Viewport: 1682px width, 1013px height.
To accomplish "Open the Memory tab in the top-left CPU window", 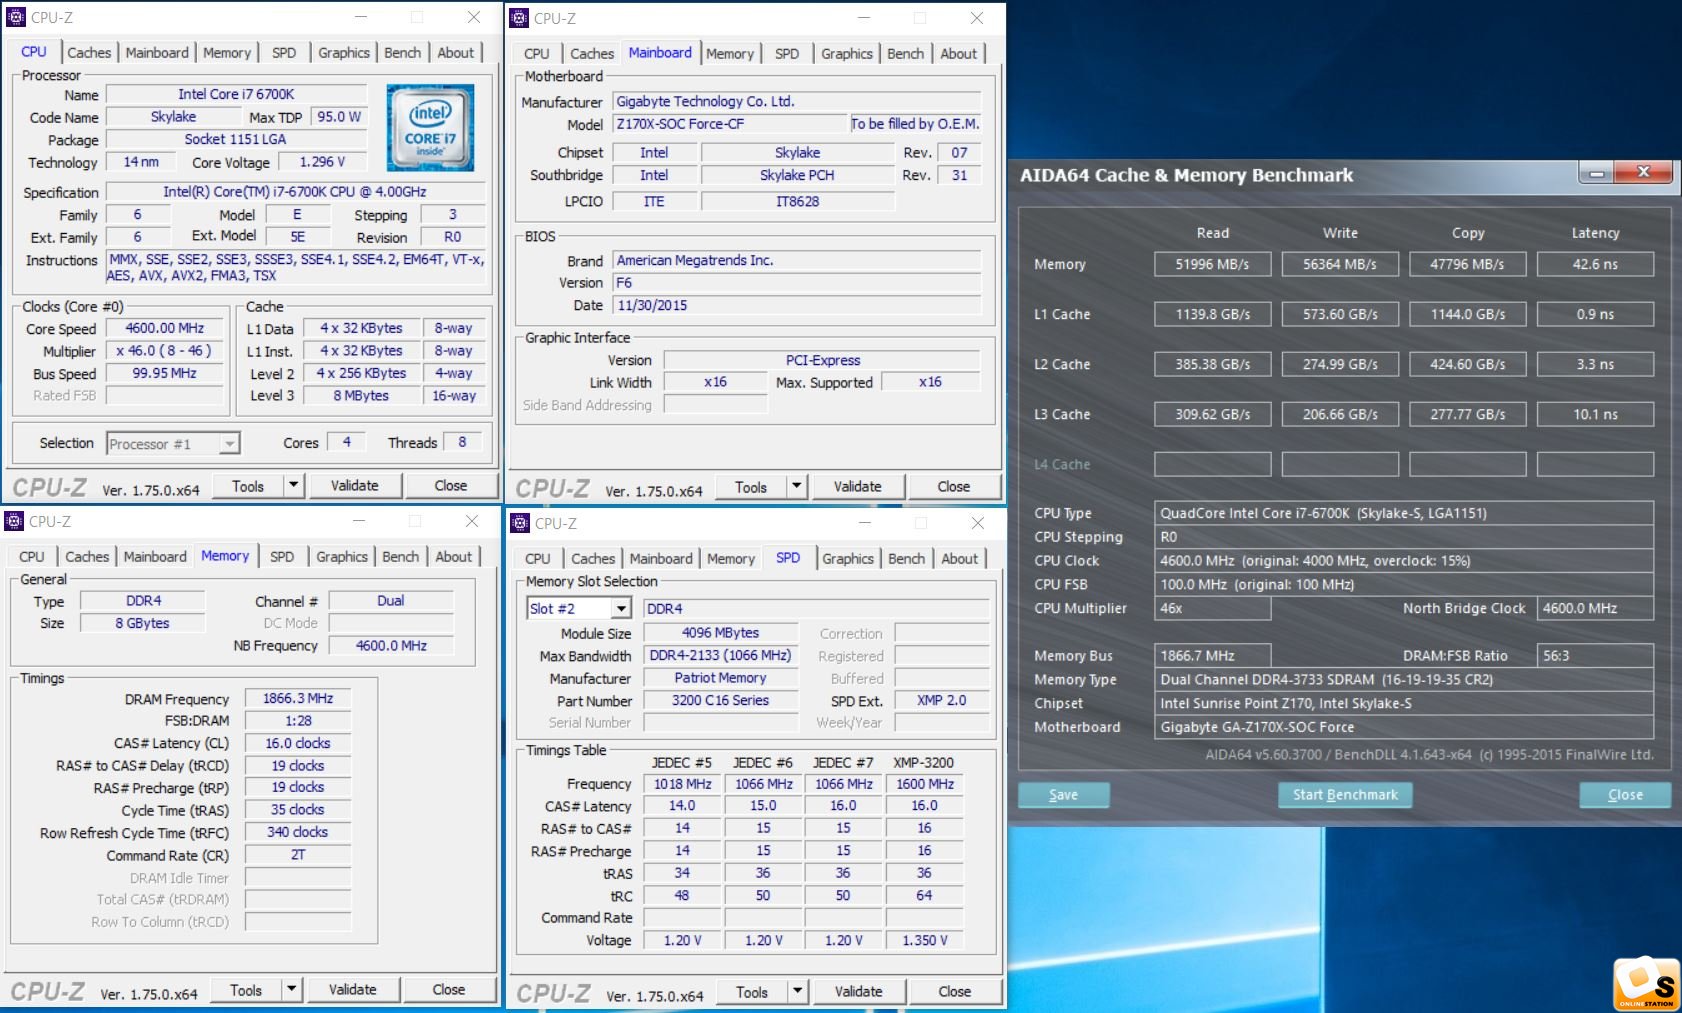I will tap(227, 53).
